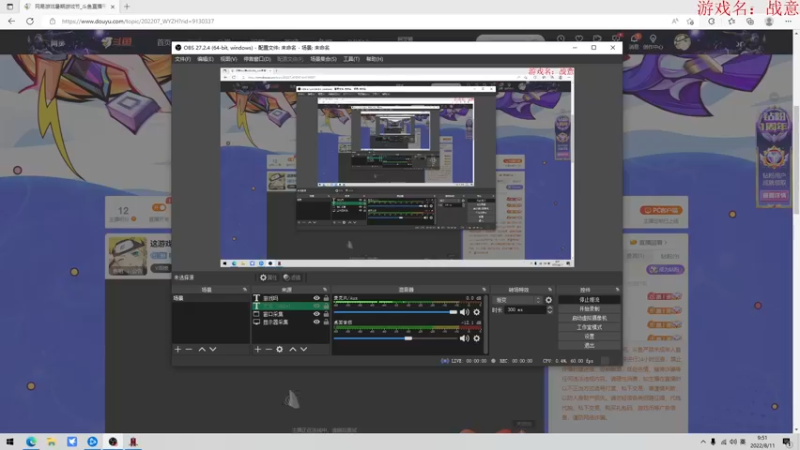This screenshot has height=450, width=800.
Task: Open 属性 properties button above Sources
Action: point(268,278)
